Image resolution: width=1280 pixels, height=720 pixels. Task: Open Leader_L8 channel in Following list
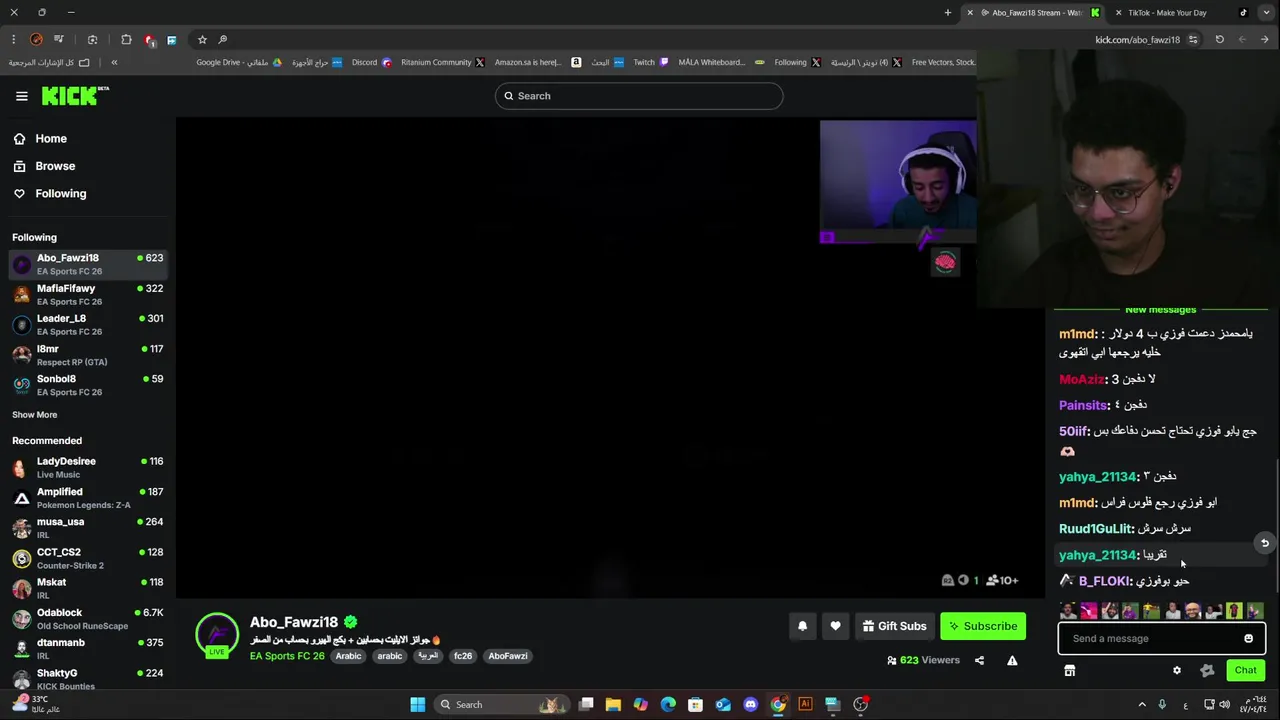click(x=87, y=324)
